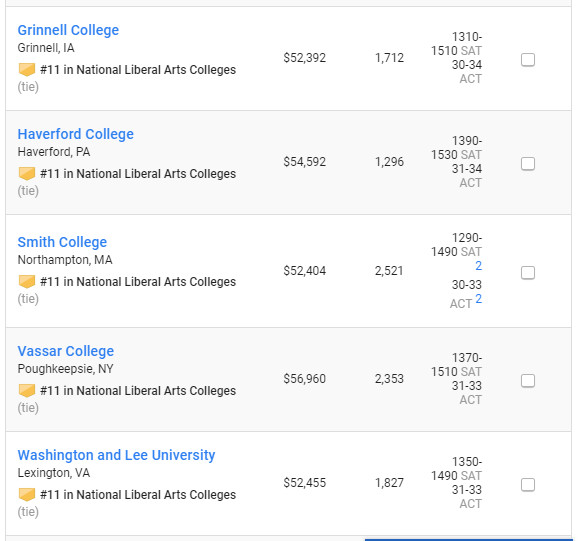This screenshot has height=541, width=580.
Task: Enable compare checkbox for Washington and Lee University
Action: point(527,484)
